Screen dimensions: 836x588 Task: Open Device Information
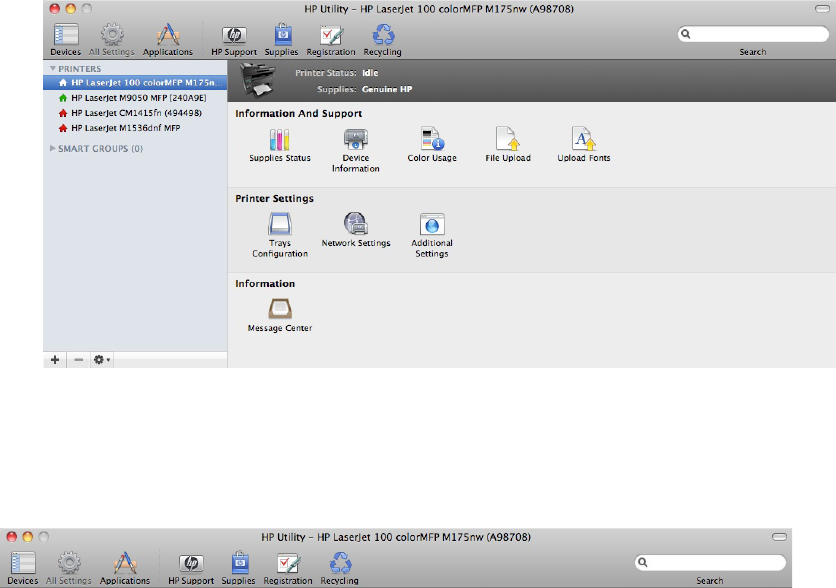pos(356,150)
